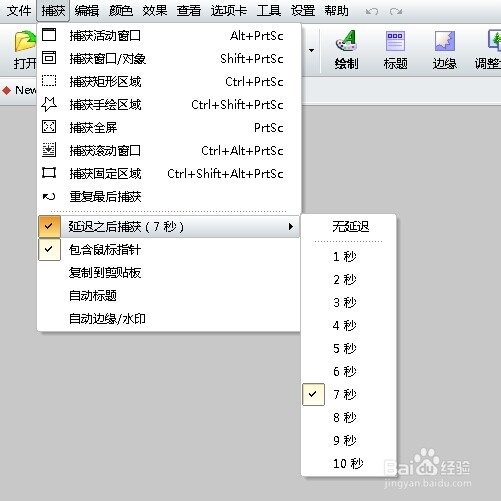Choose 重复最后捕获 menu entry
501x501 pixels.
click(169, 196)
